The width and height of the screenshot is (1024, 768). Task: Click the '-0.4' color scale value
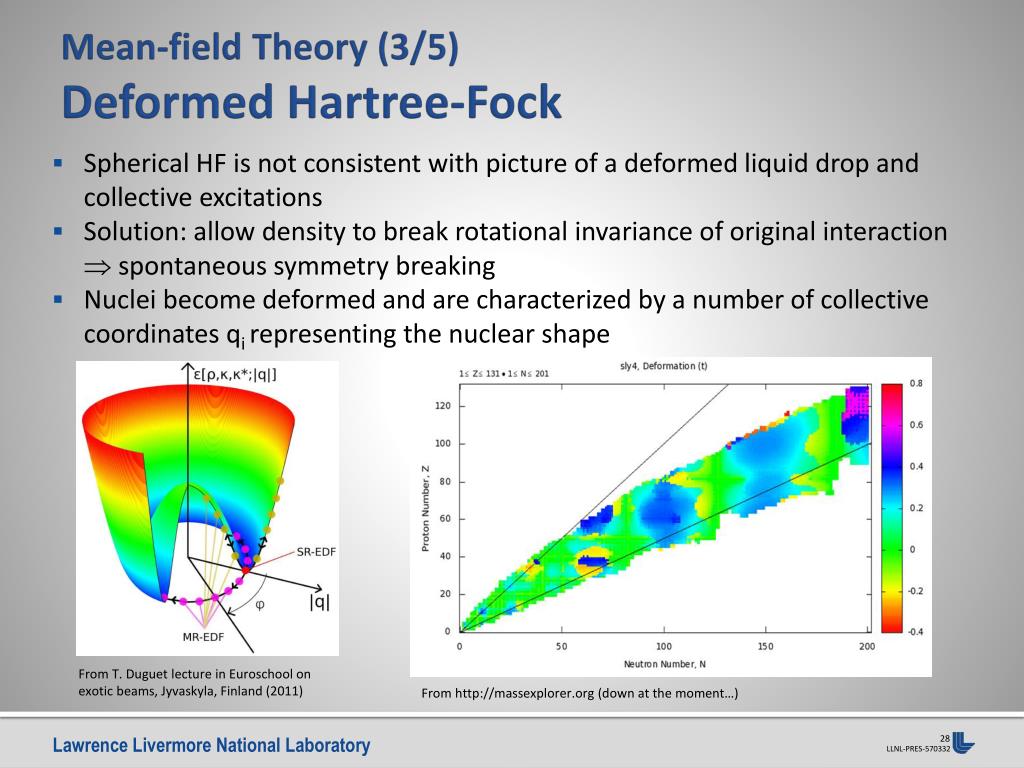(915, 632)
